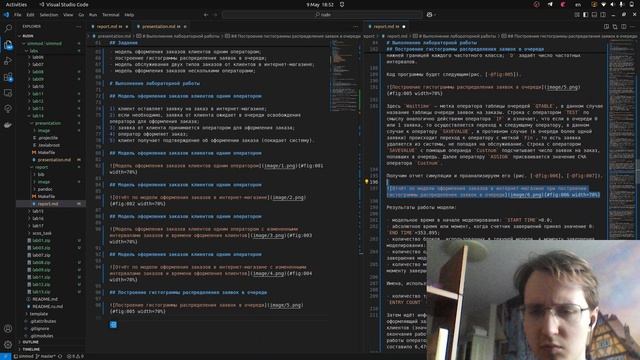Open the Selection menu
Image resolution: width=640 pixels, height=360 pixels.
(x=49, y=15)
